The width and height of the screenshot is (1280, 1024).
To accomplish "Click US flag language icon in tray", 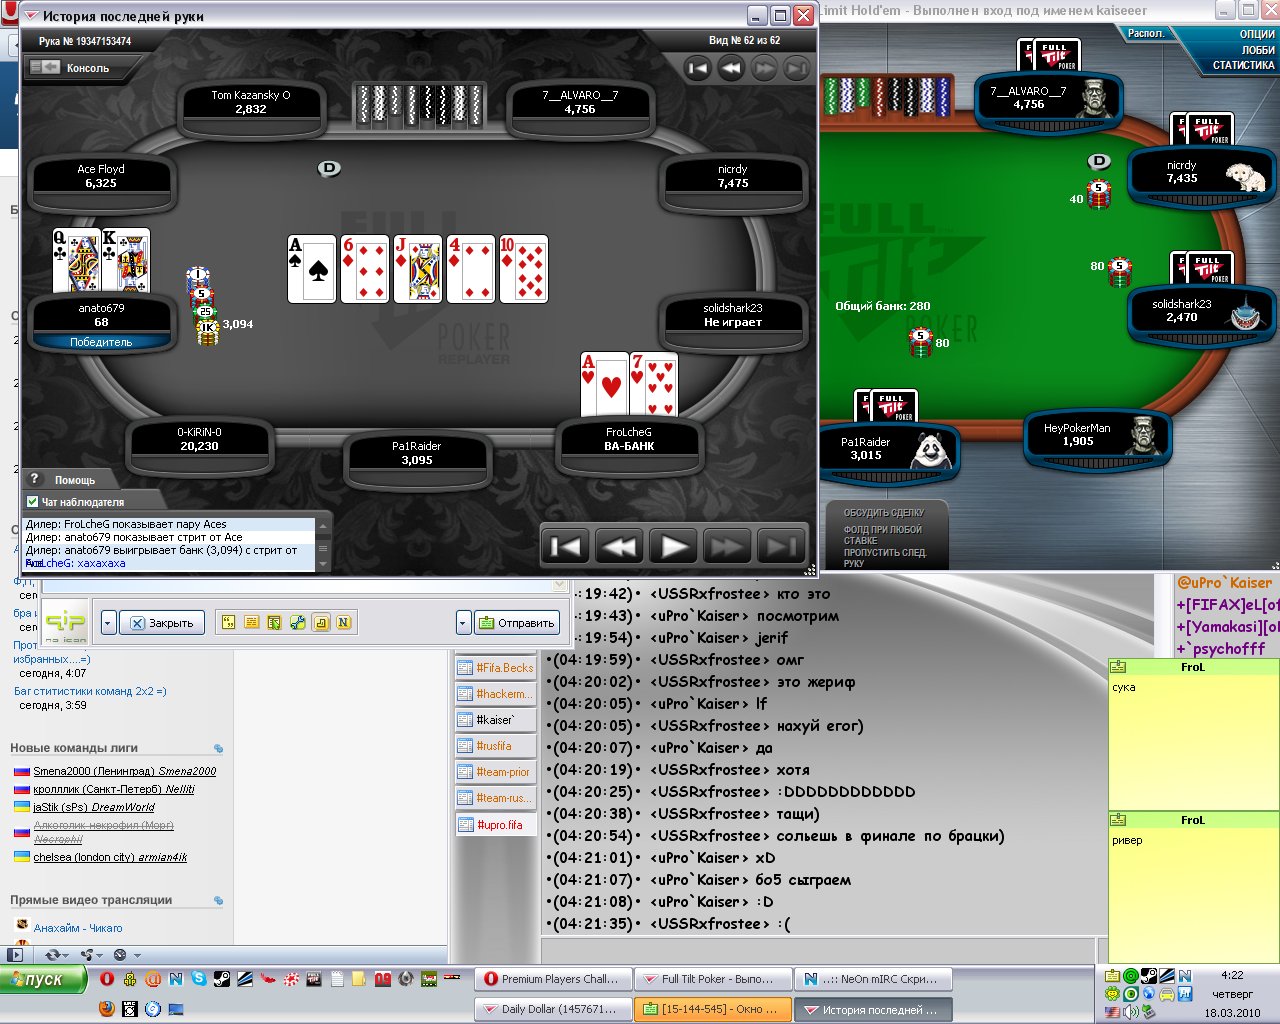I will tap(1113, 1012).
